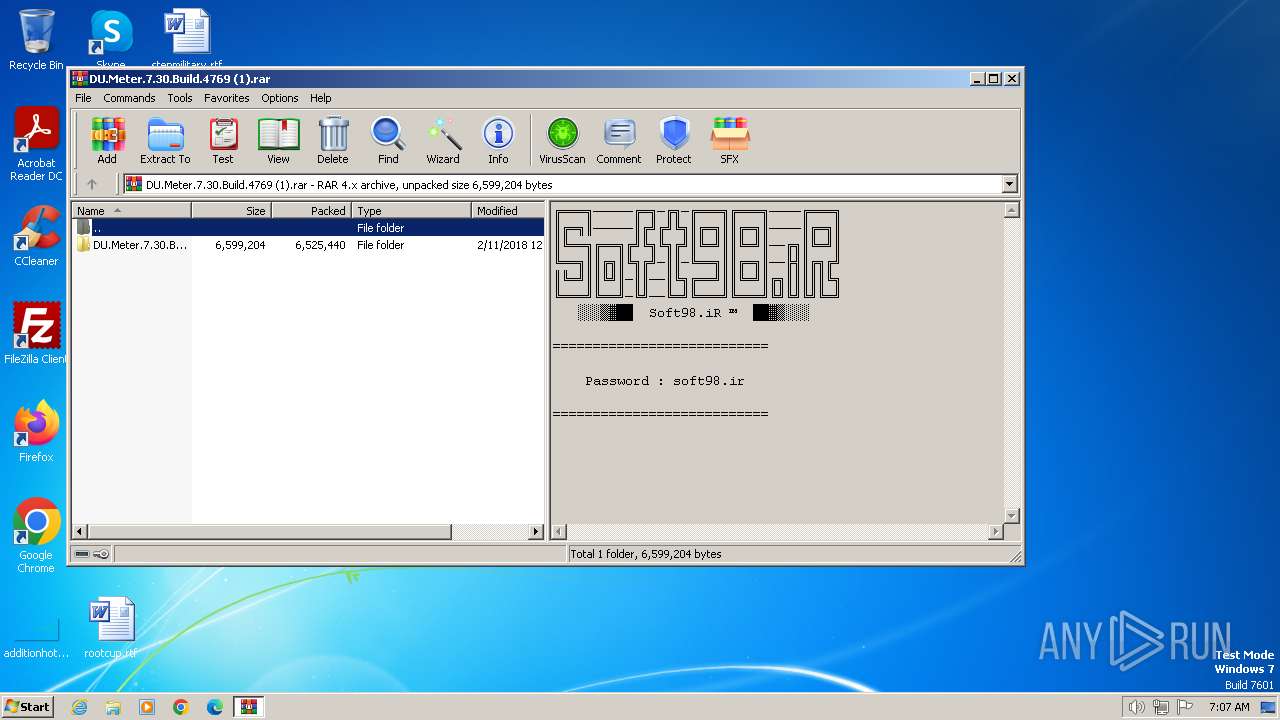Select the parent folder '..' row

tap(308, 228)
